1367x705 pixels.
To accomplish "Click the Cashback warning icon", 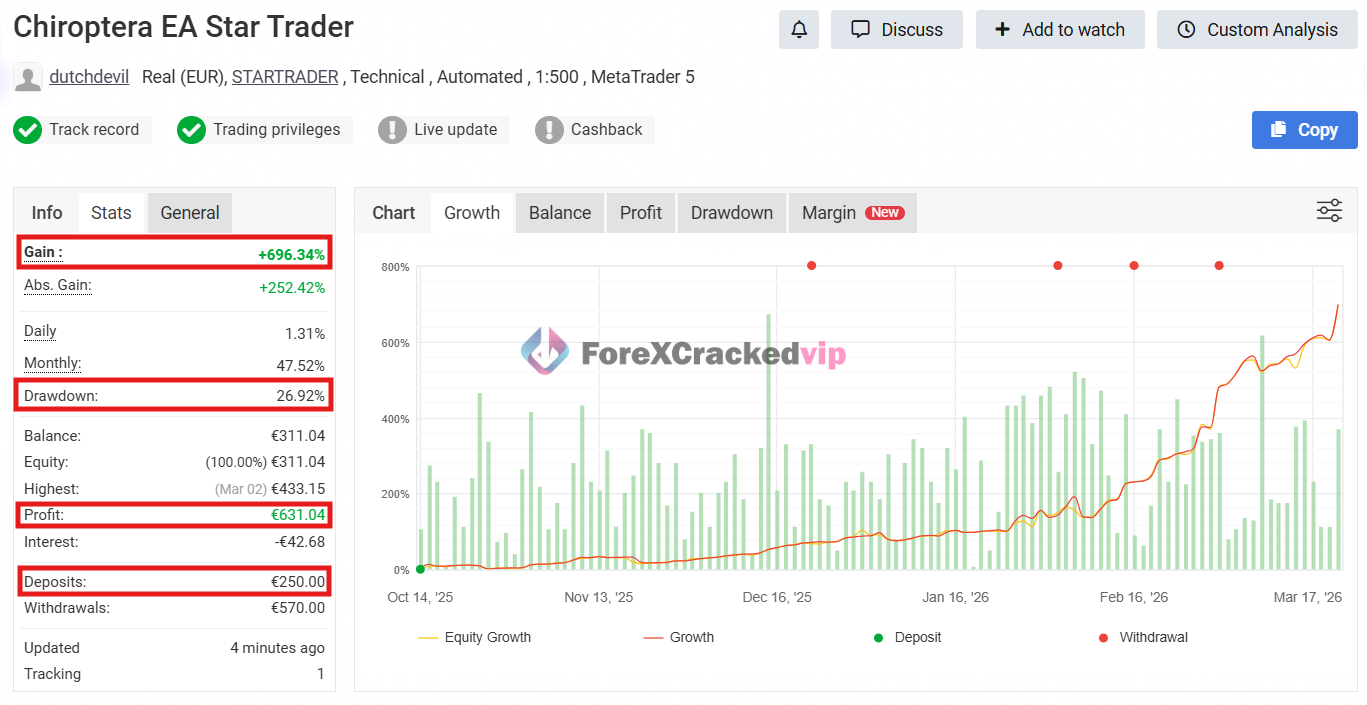I will [549, 130].
